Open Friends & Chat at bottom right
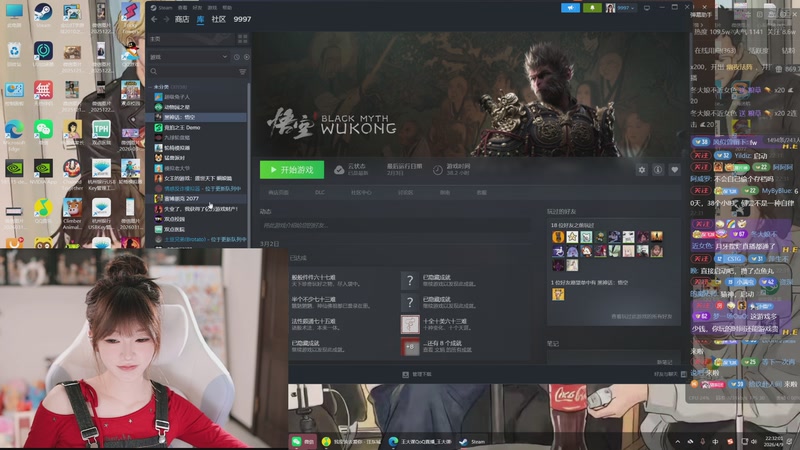Image resolution: width=800 pixels, height=450 pixels. pos(670,374)
